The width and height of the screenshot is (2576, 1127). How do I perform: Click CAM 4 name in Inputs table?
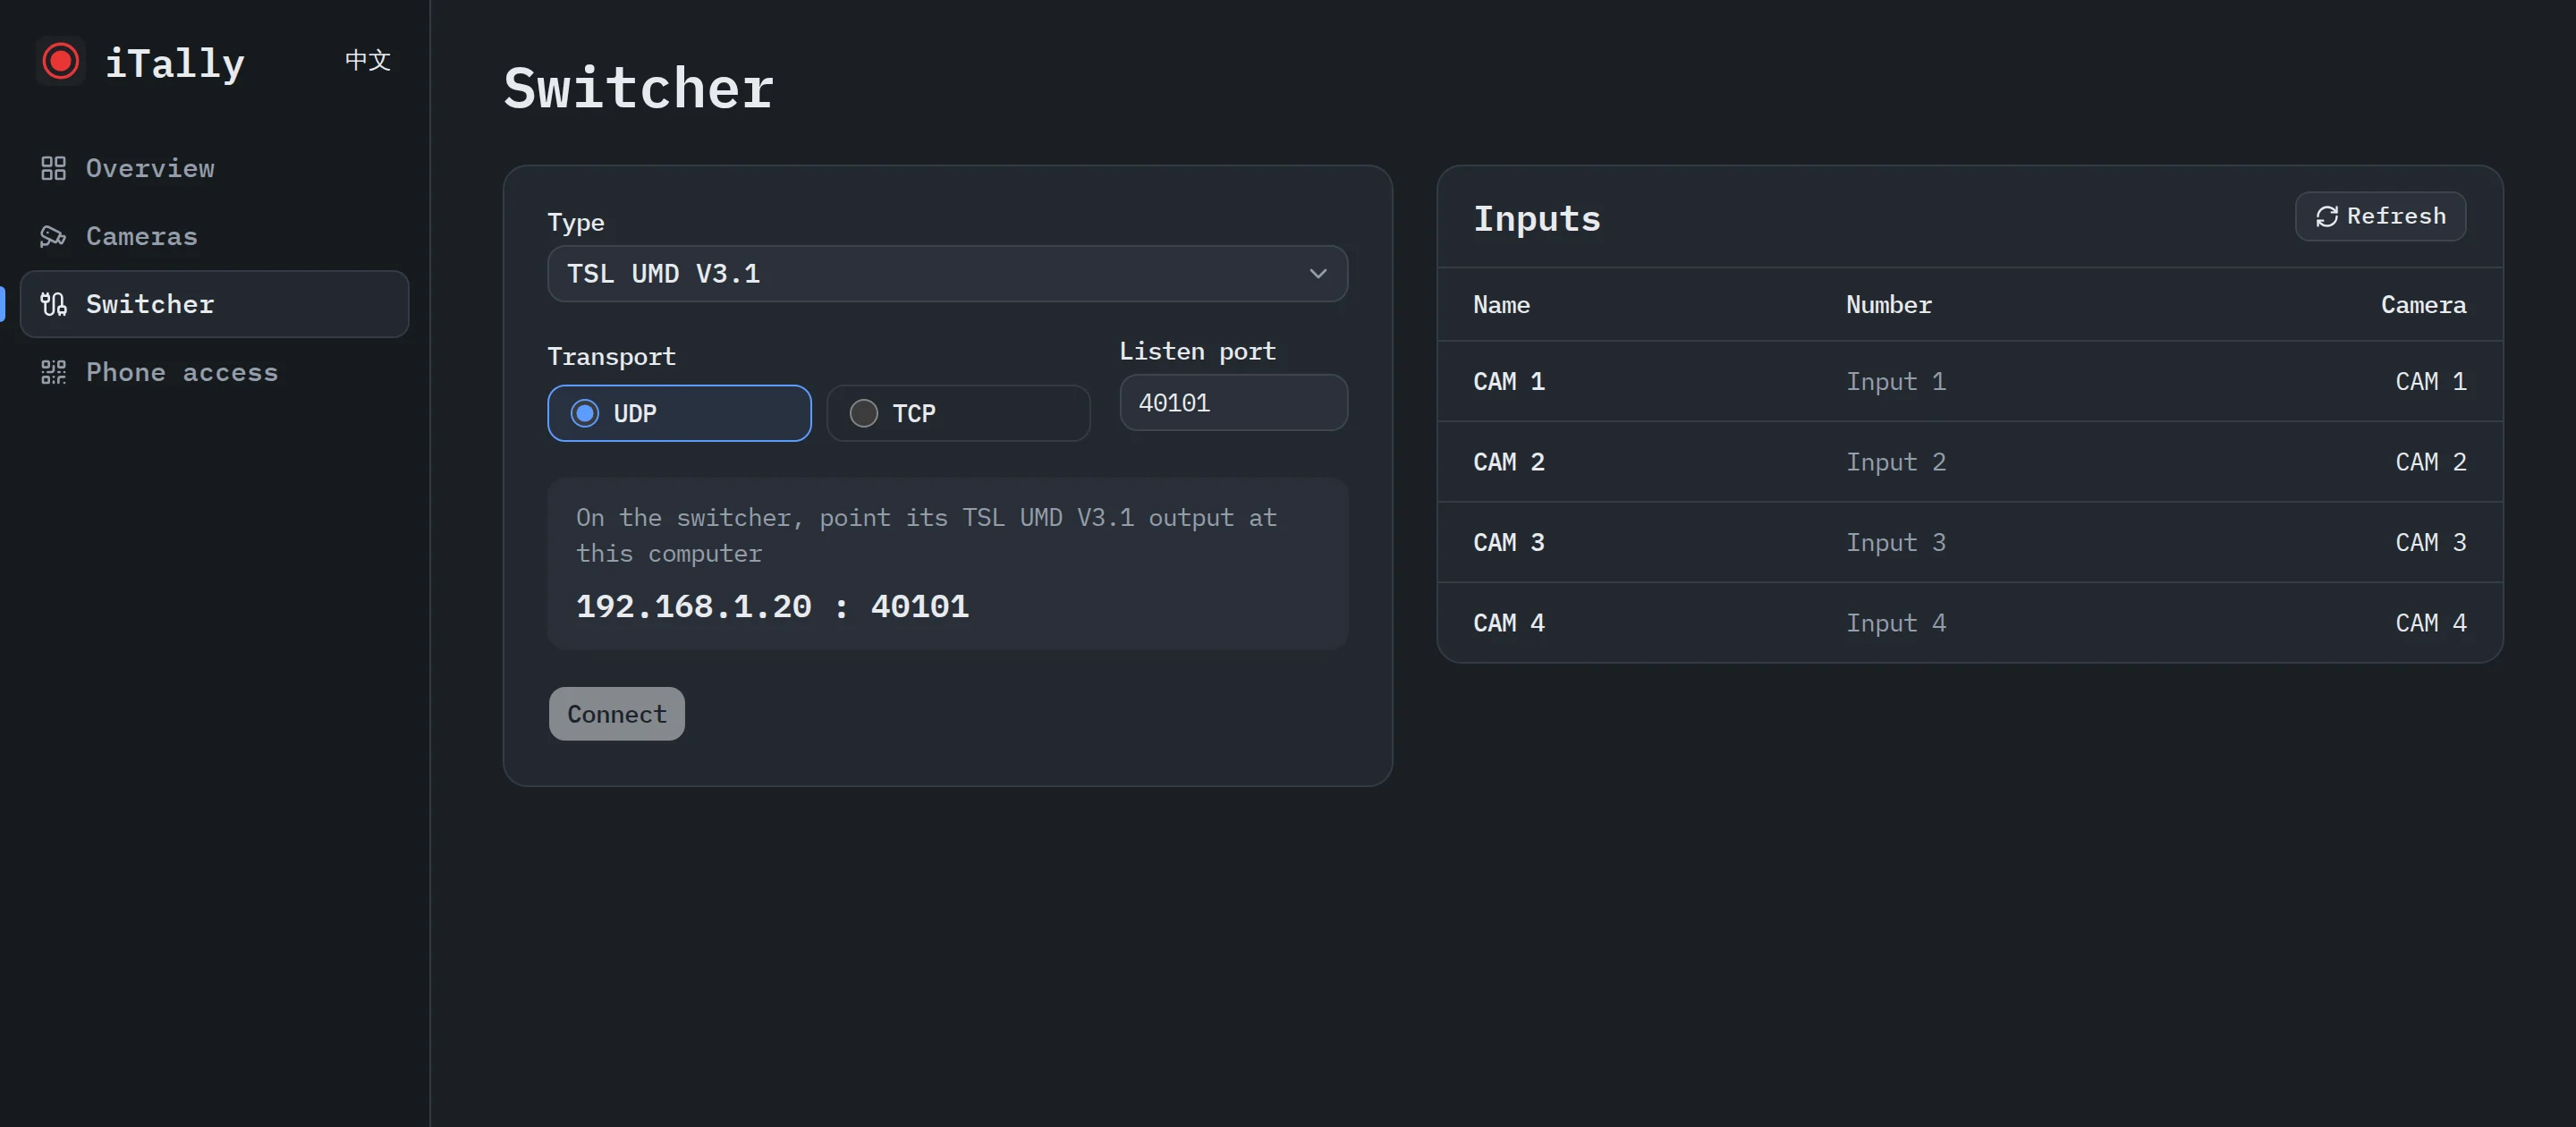point(1509,623)
